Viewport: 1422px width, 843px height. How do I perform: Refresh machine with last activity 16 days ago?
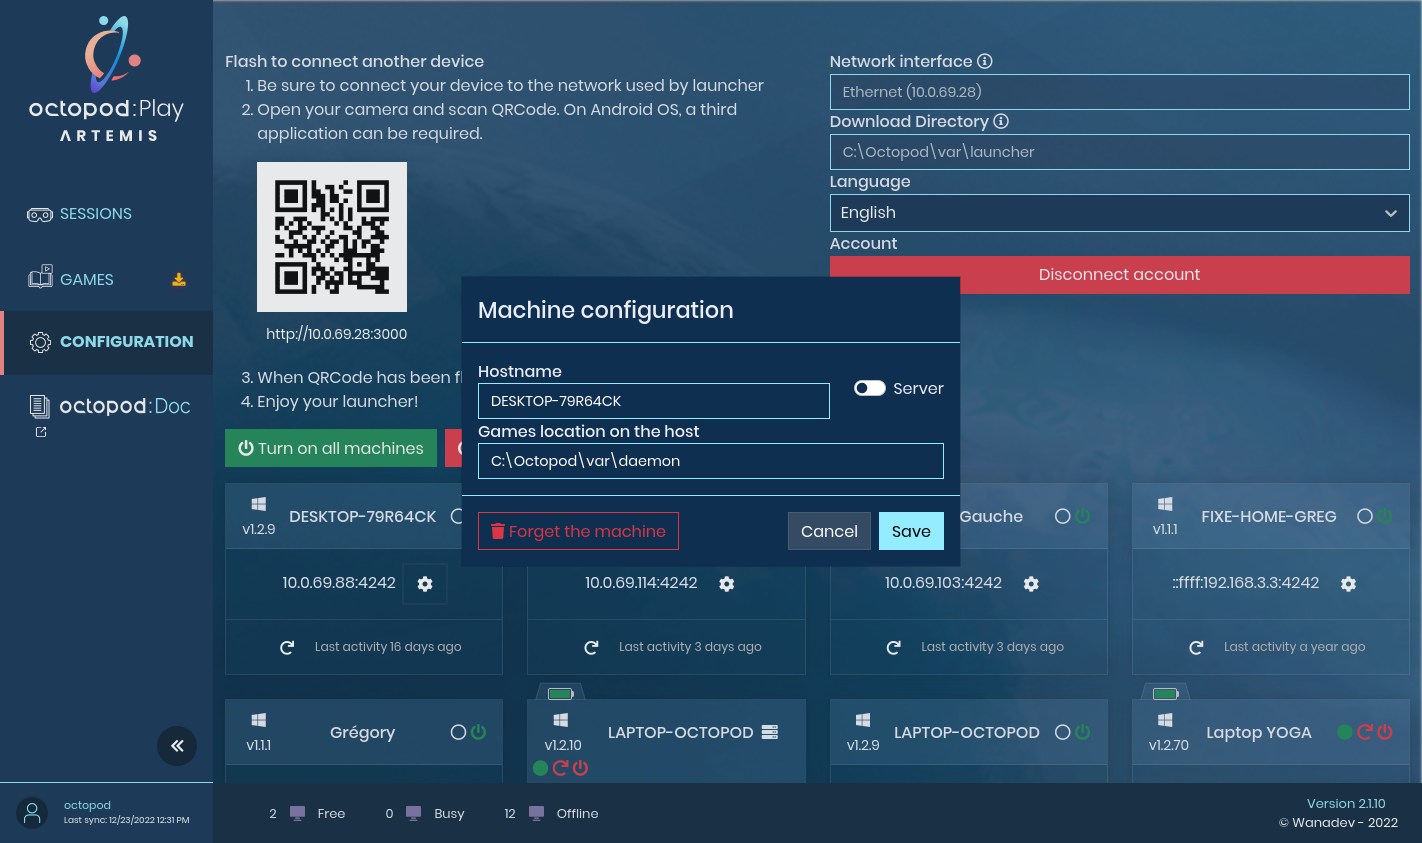pos(287,648)
